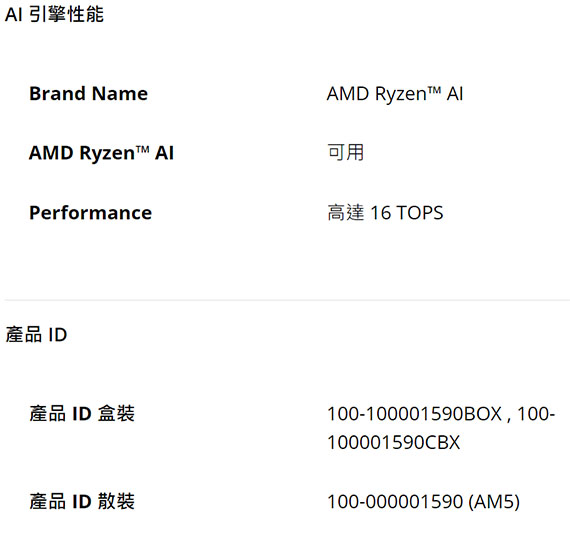Click the 100001590CBX product number line
The width and height of the screenshot is (570, 543).
[x=393, y=442]
